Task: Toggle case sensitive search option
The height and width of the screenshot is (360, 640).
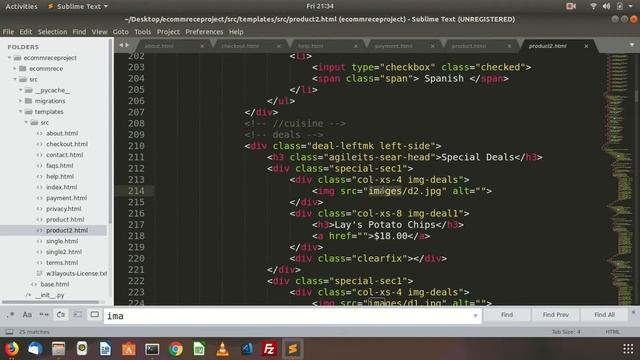Action: (x=27, y=315)
